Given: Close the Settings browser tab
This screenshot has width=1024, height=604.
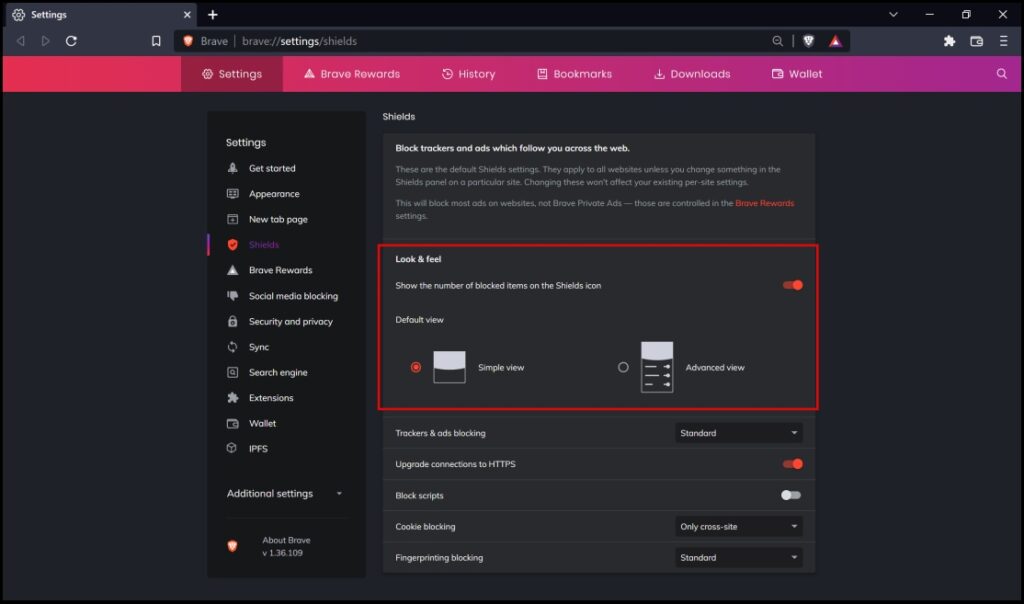Looking at the screenshot, I should point(187,14).
